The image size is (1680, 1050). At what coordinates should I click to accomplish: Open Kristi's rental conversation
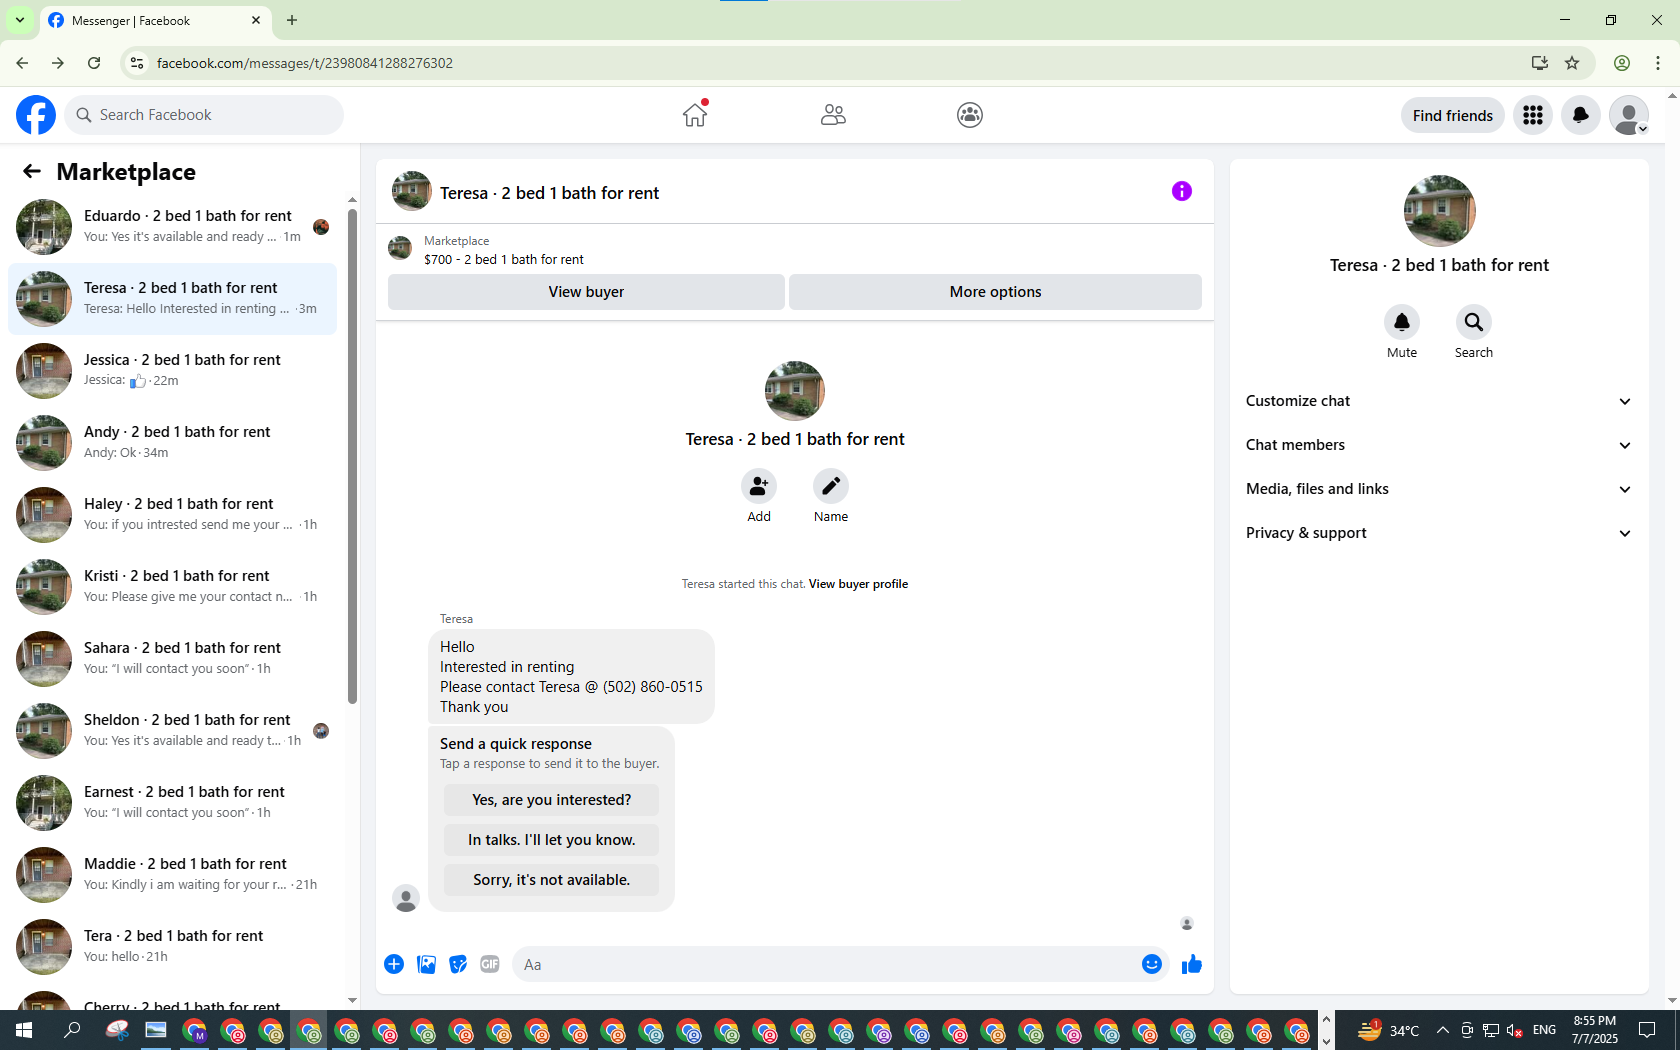pyautogui.click(x=172, y=587)
